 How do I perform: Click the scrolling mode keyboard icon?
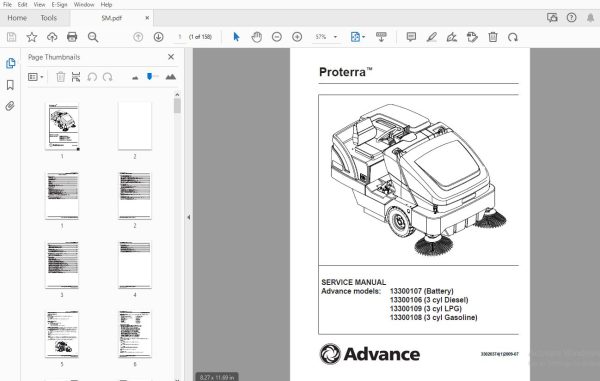(381, 37)
